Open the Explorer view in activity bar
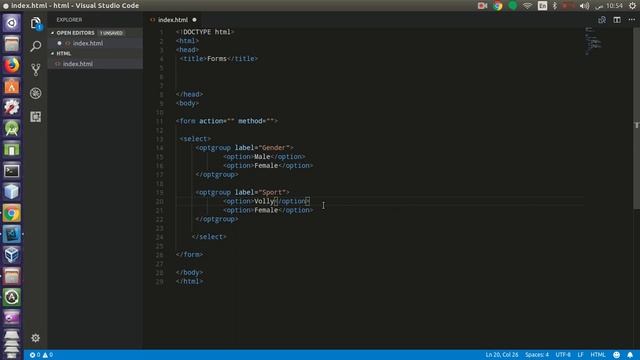The image size is (640, 360). [36, 23]
